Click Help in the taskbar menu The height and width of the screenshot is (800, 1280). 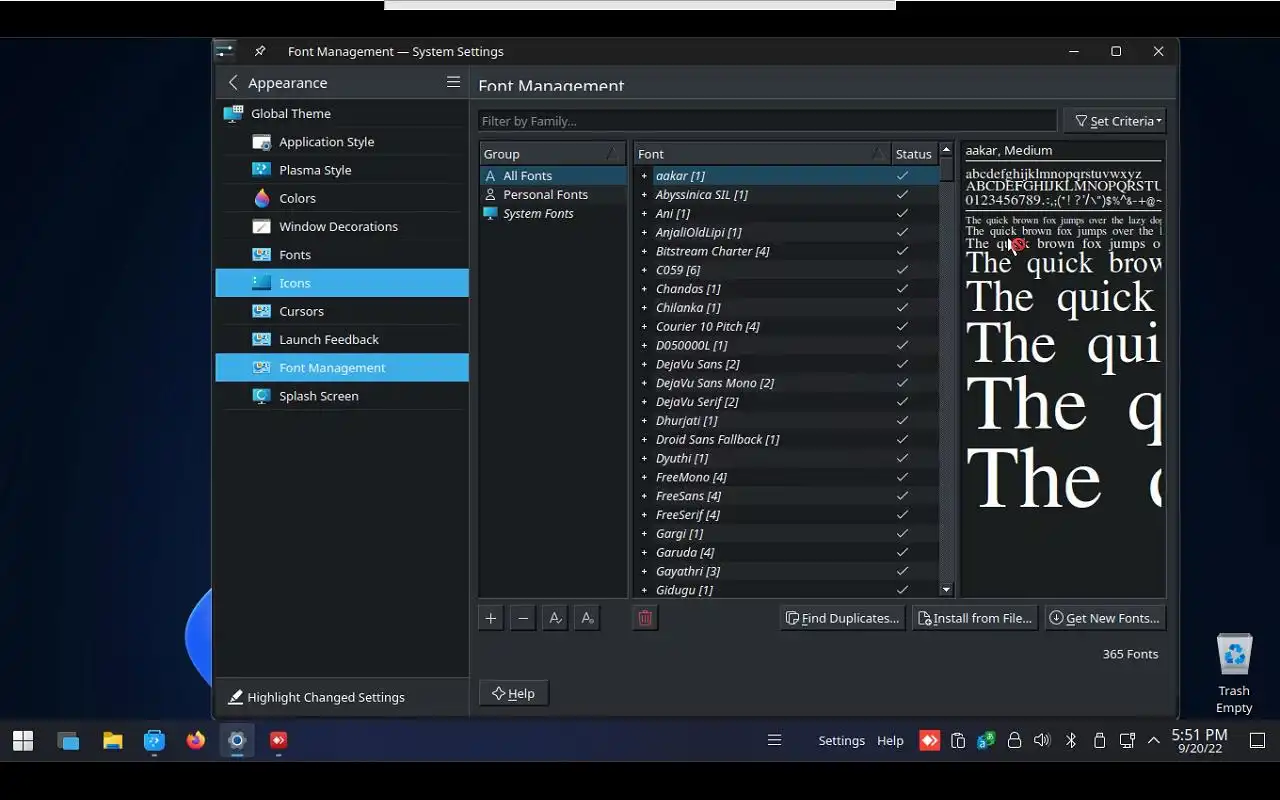click(890, 741)
